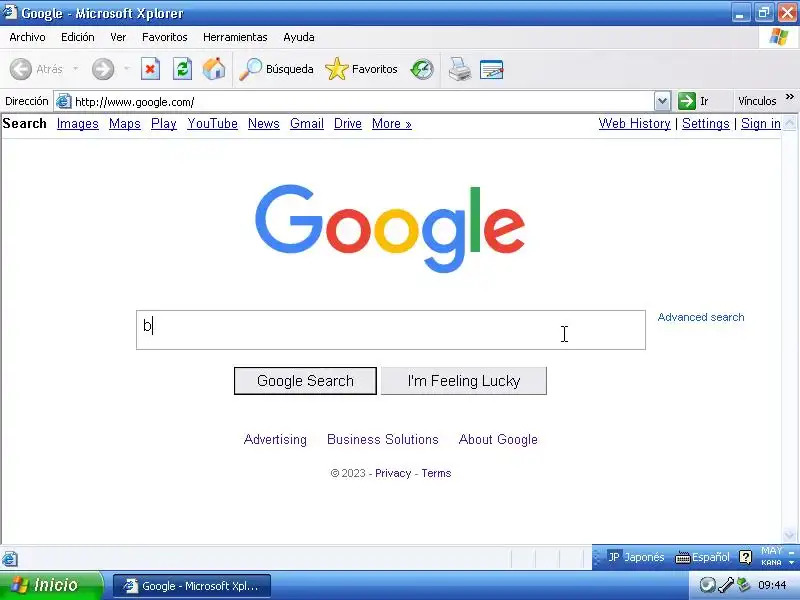This screenshot has height=600, width=800.
Task: Expand More » Google services link
Action: click(x=391, y=123)
